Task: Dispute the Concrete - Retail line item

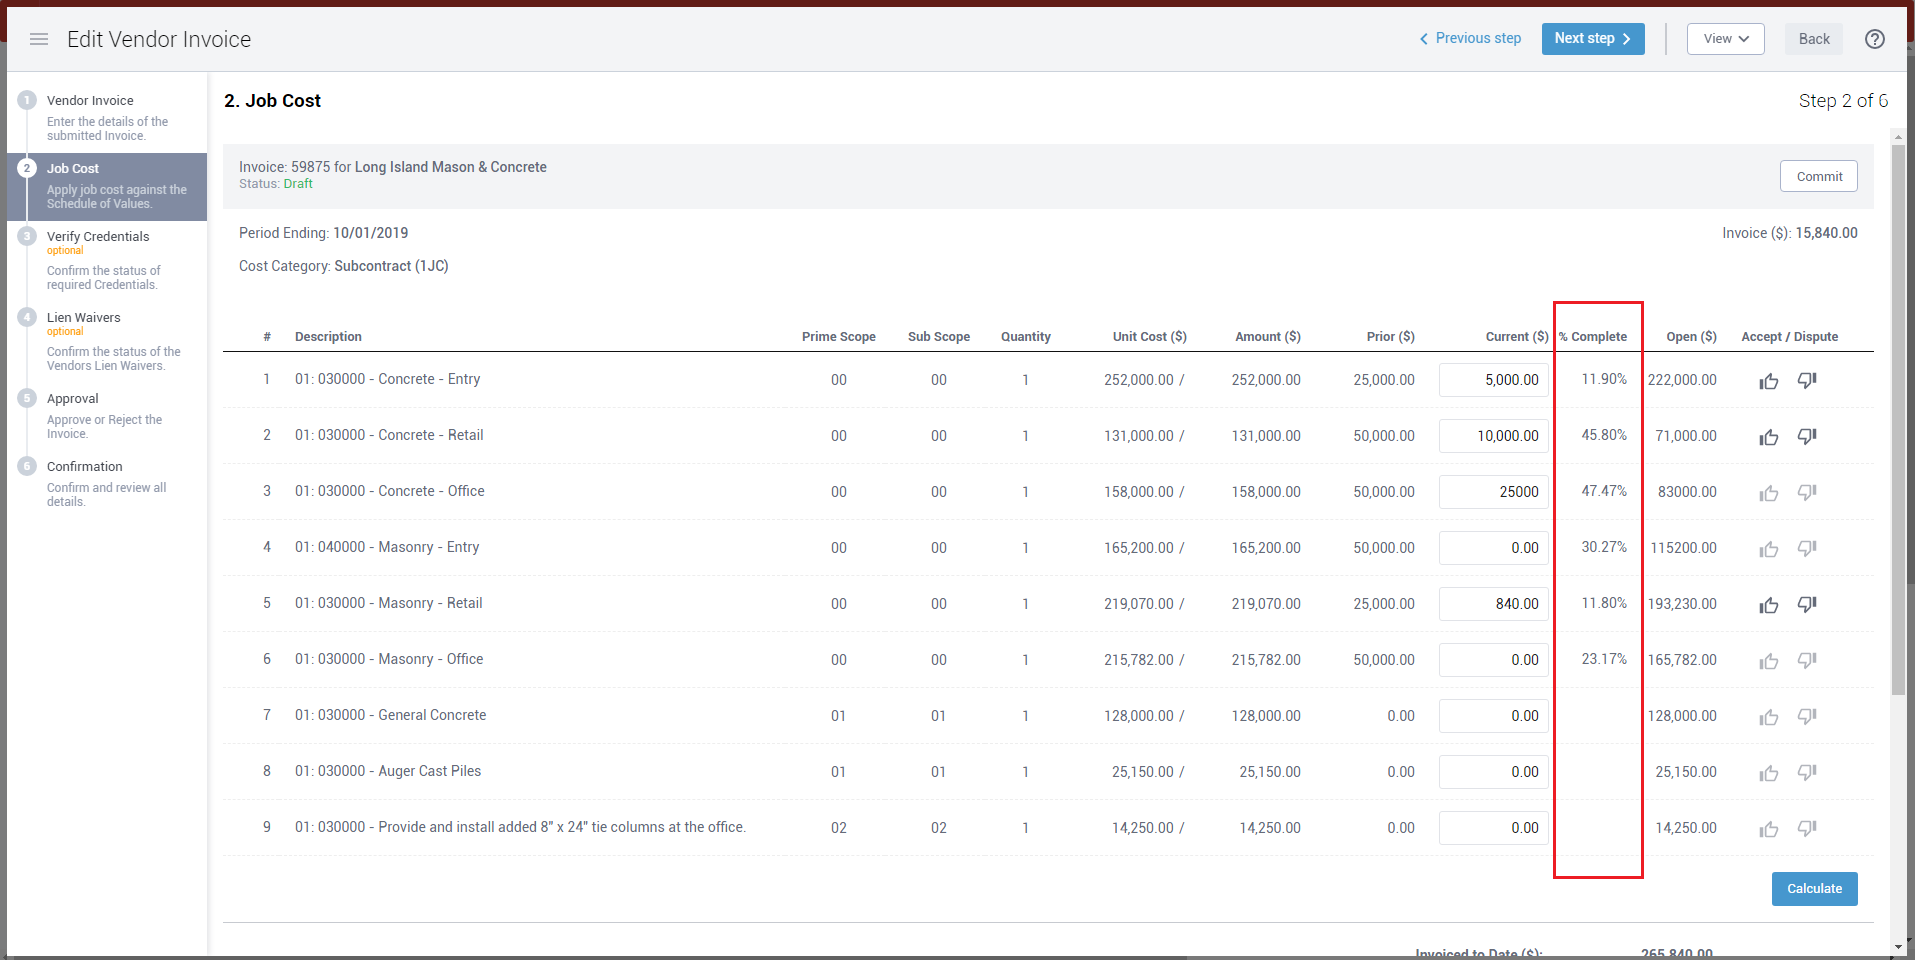Action: (x=1806, y=437)
